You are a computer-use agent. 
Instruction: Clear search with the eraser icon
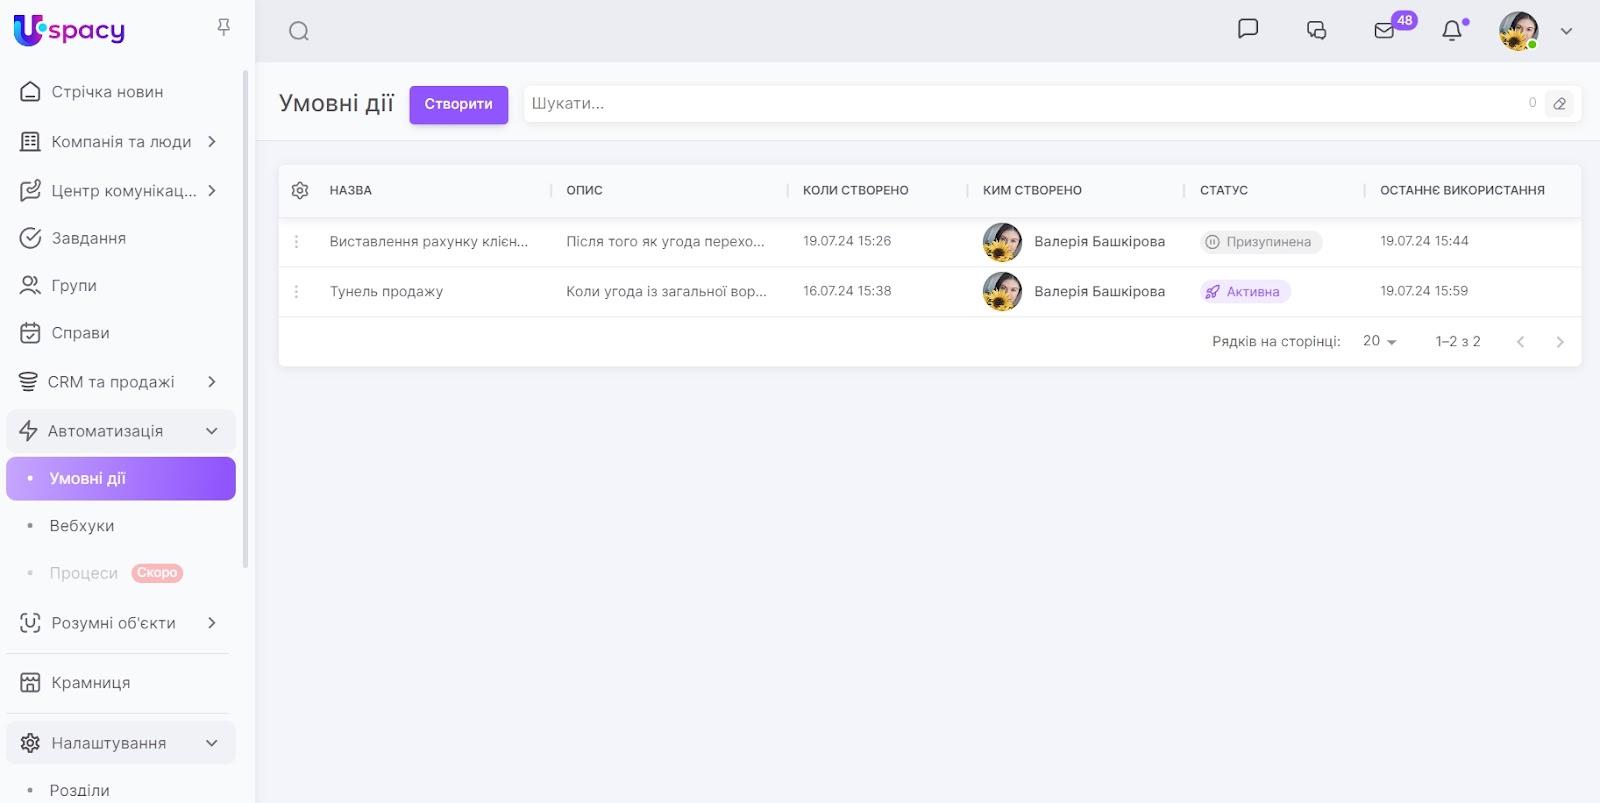pyautogui.click(x=1560, y=104)
